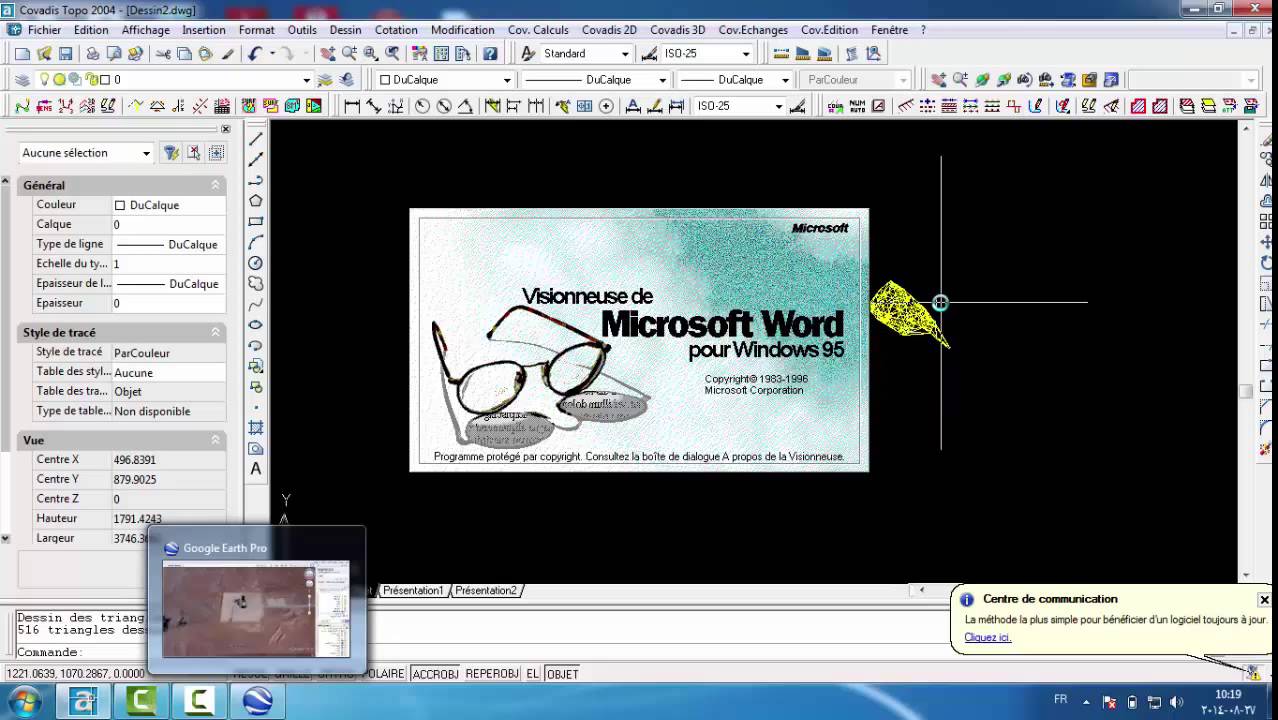Select the multiline Text tool (A)

pos(256,468)
